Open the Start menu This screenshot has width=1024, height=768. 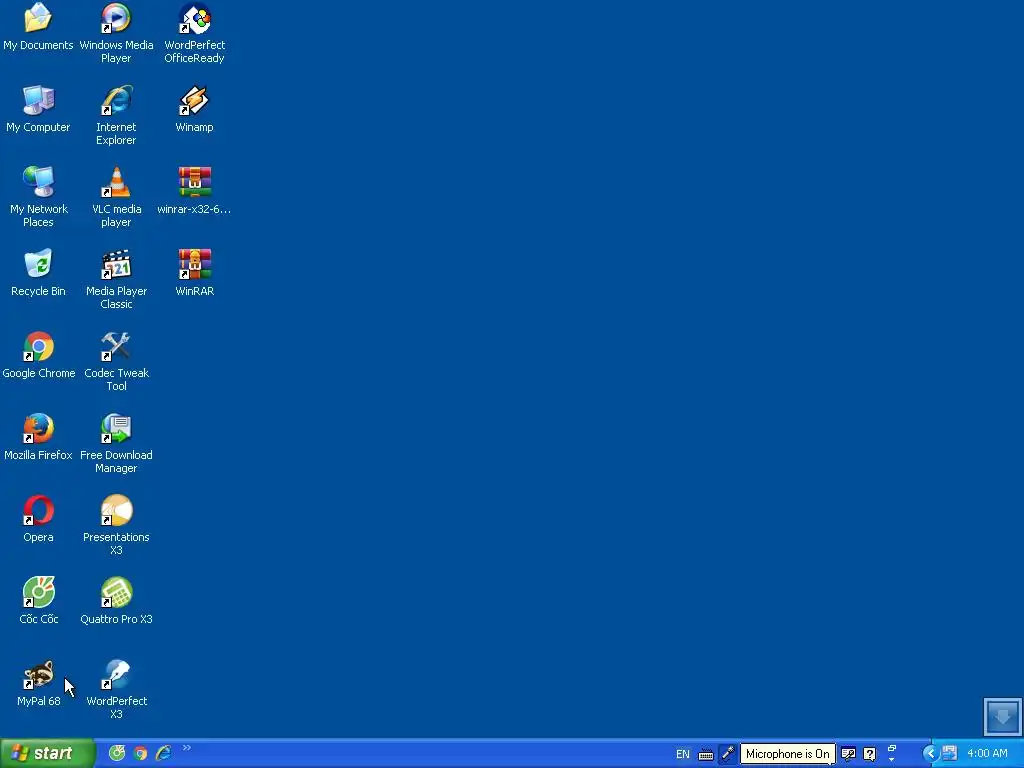pos(47,754)
